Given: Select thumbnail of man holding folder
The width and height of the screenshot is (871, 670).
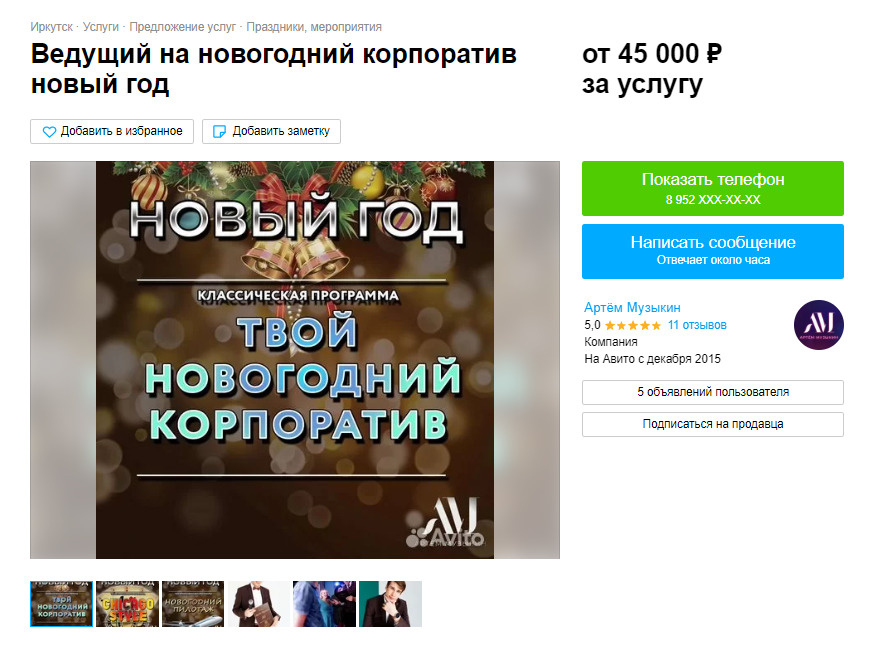Looking at the screenshot, I should (259, 604).
